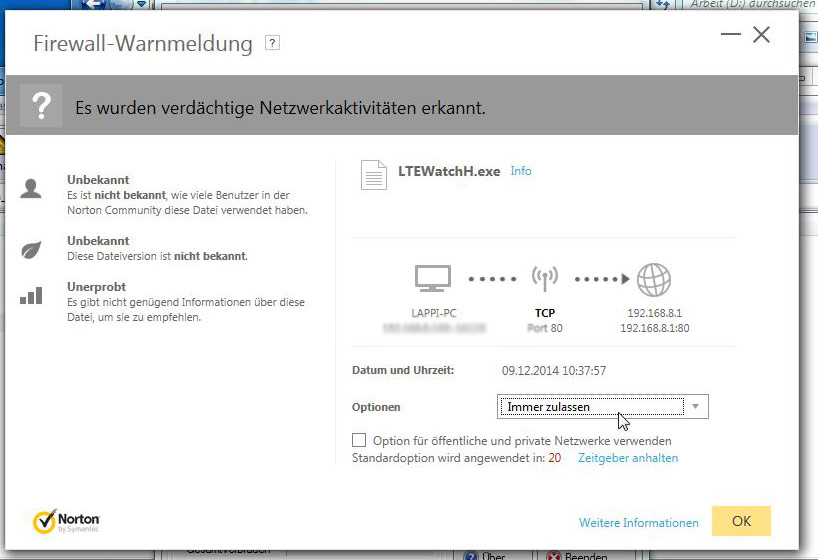Image resolution: width=818 pixels, height=560 pixels.
Task: Click the LAPPI-PC computer monitor icon
Action: click(432, 278)
